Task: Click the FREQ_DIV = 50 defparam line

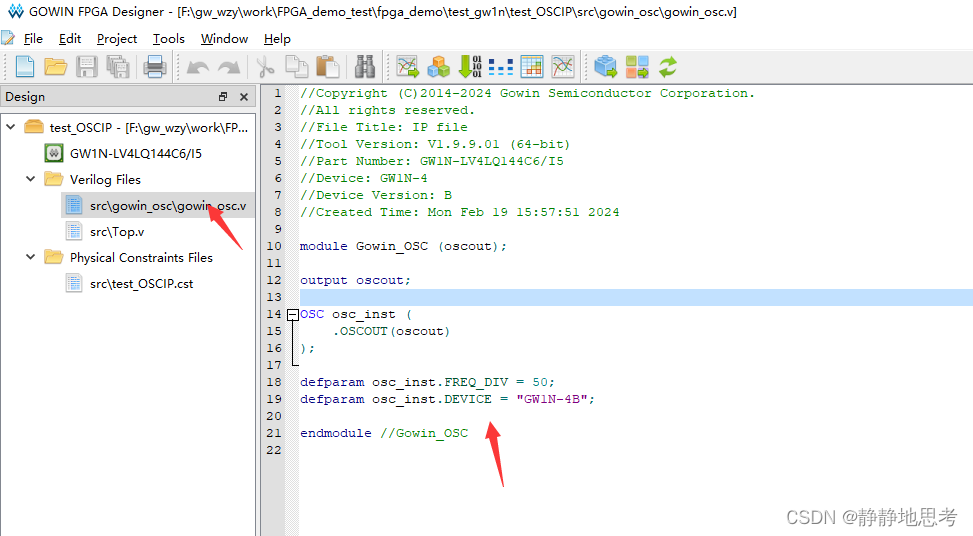Action: (427, 382)
